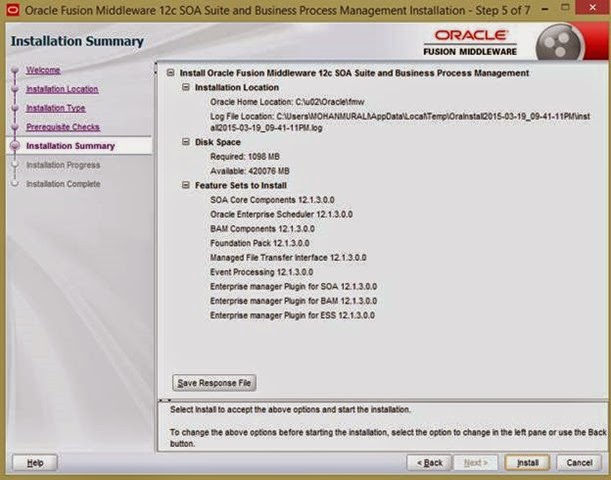The height and width of the screenshot is (480, 611).
Task: Collapse the Installation Location section
Action: pyautogui.click(x=186, y=87)
